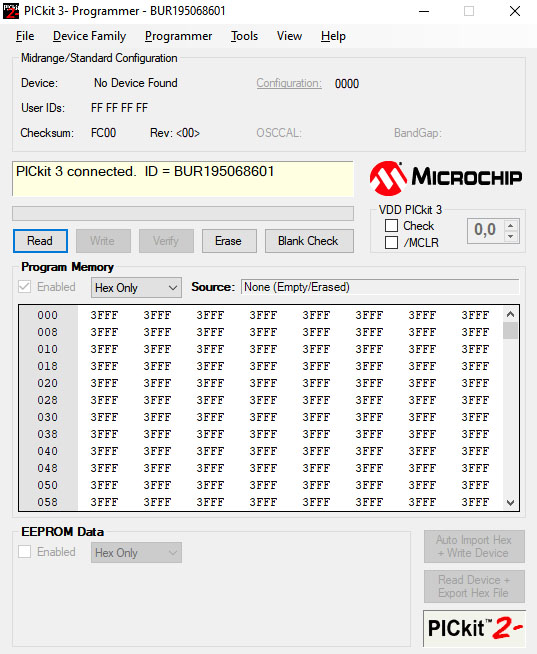The width and height of the screenshot is (537, 654).
Task: Open the Programmer menu
Action: [178, 36]
